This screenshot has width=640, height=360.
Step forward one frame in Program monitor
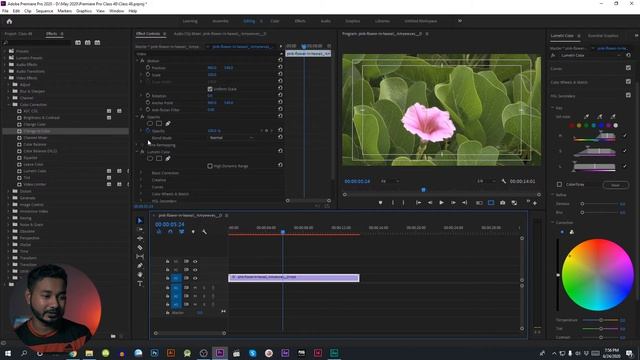(453, 202)
